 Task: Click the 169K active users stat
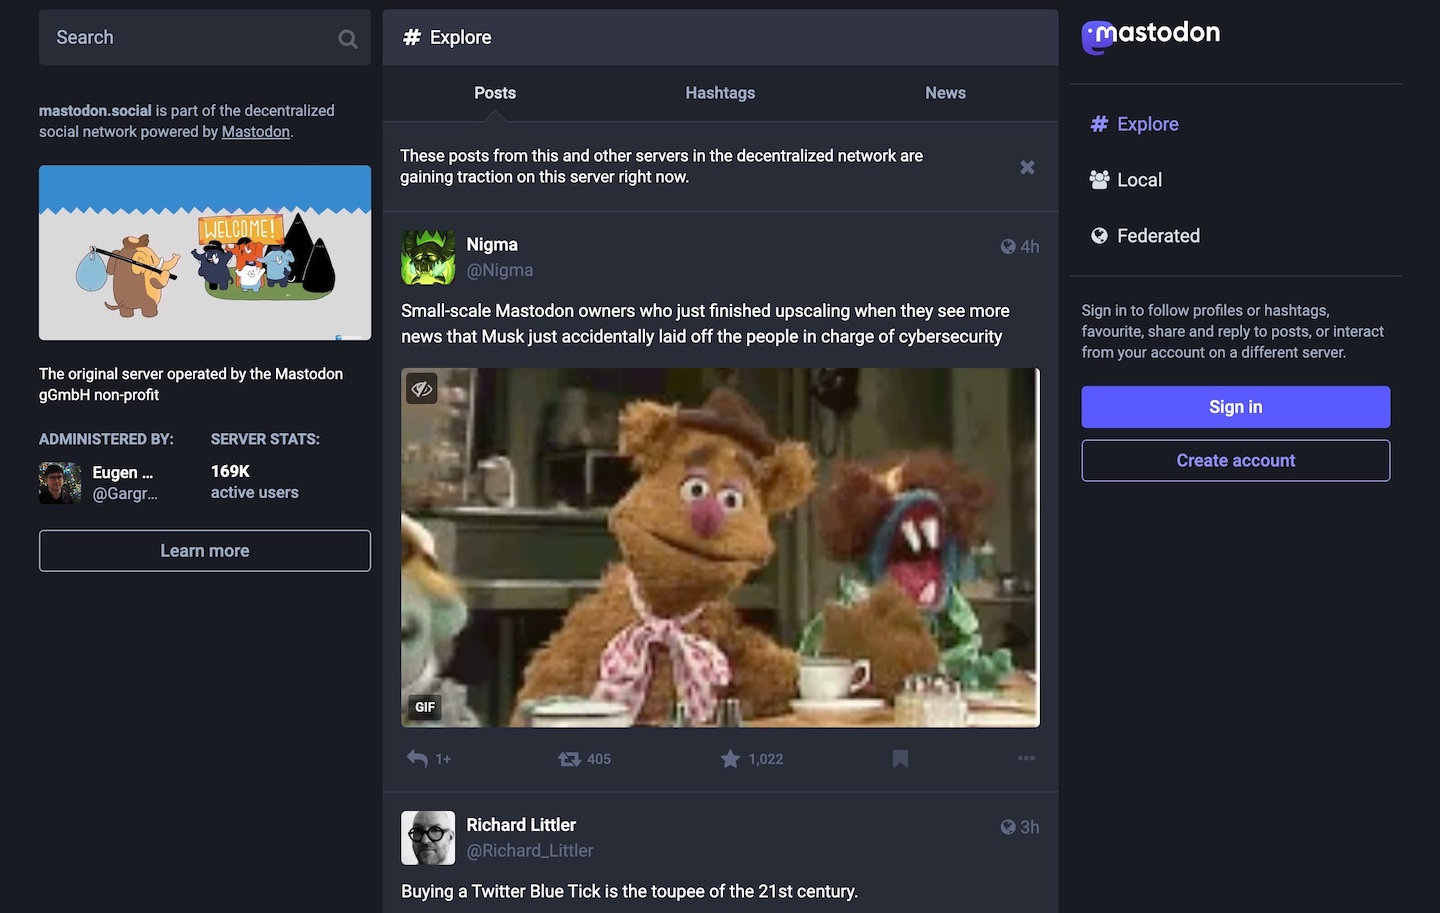click(254, 482)
